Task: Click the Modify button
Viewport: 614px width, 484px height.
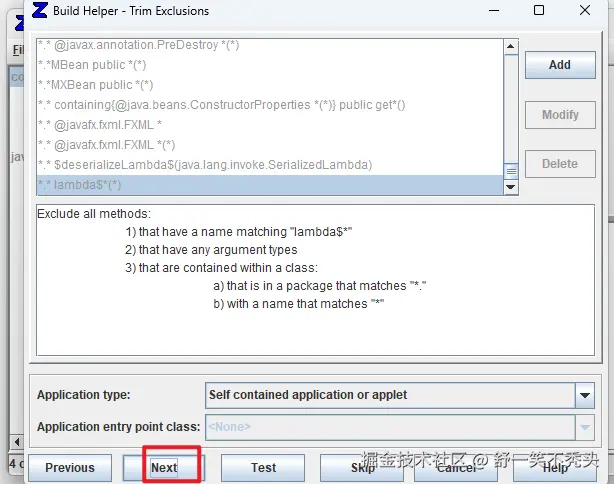Action: pyautogui.click(x=560, y=115)
